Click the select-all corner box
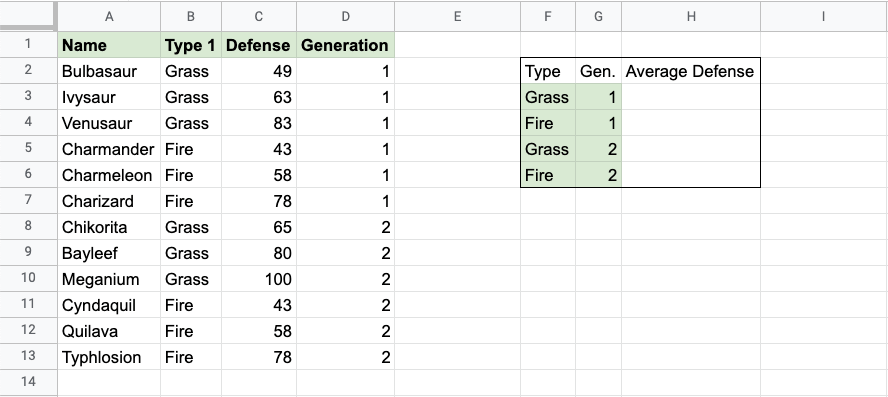888x397 pixels. [x=28, y=16]
